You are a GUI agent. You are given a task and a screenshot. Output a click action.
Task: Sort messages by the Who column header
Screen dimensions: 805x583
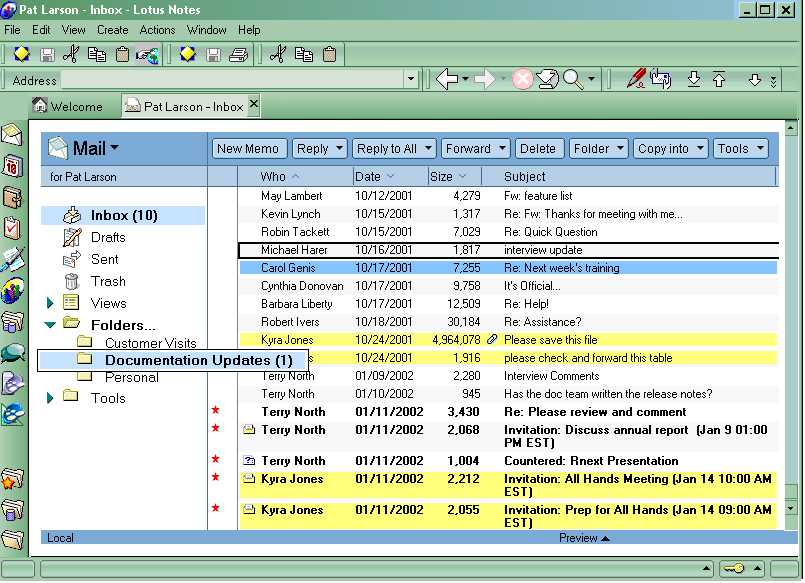click(x=273, y=177)
